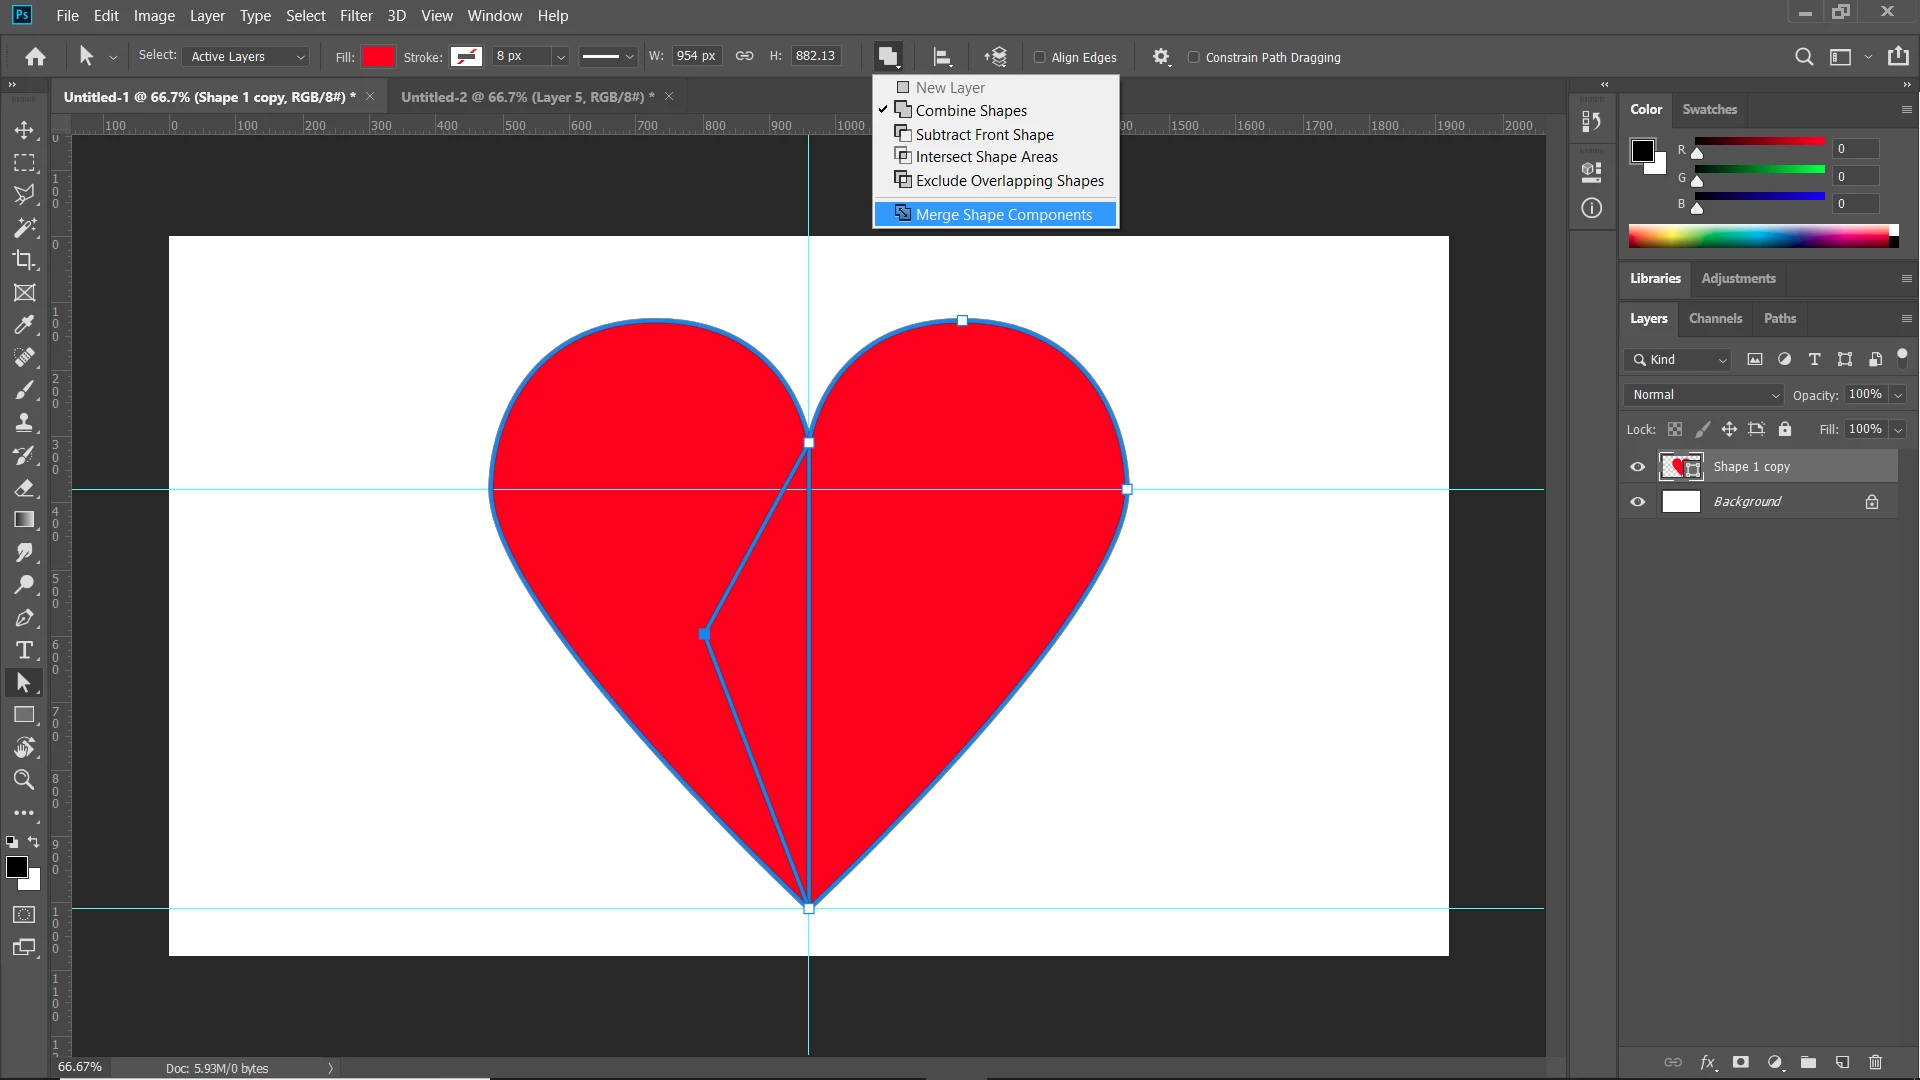Select the Pen tool
The height and width of the screenshot is (1080, 1920).
24,618
